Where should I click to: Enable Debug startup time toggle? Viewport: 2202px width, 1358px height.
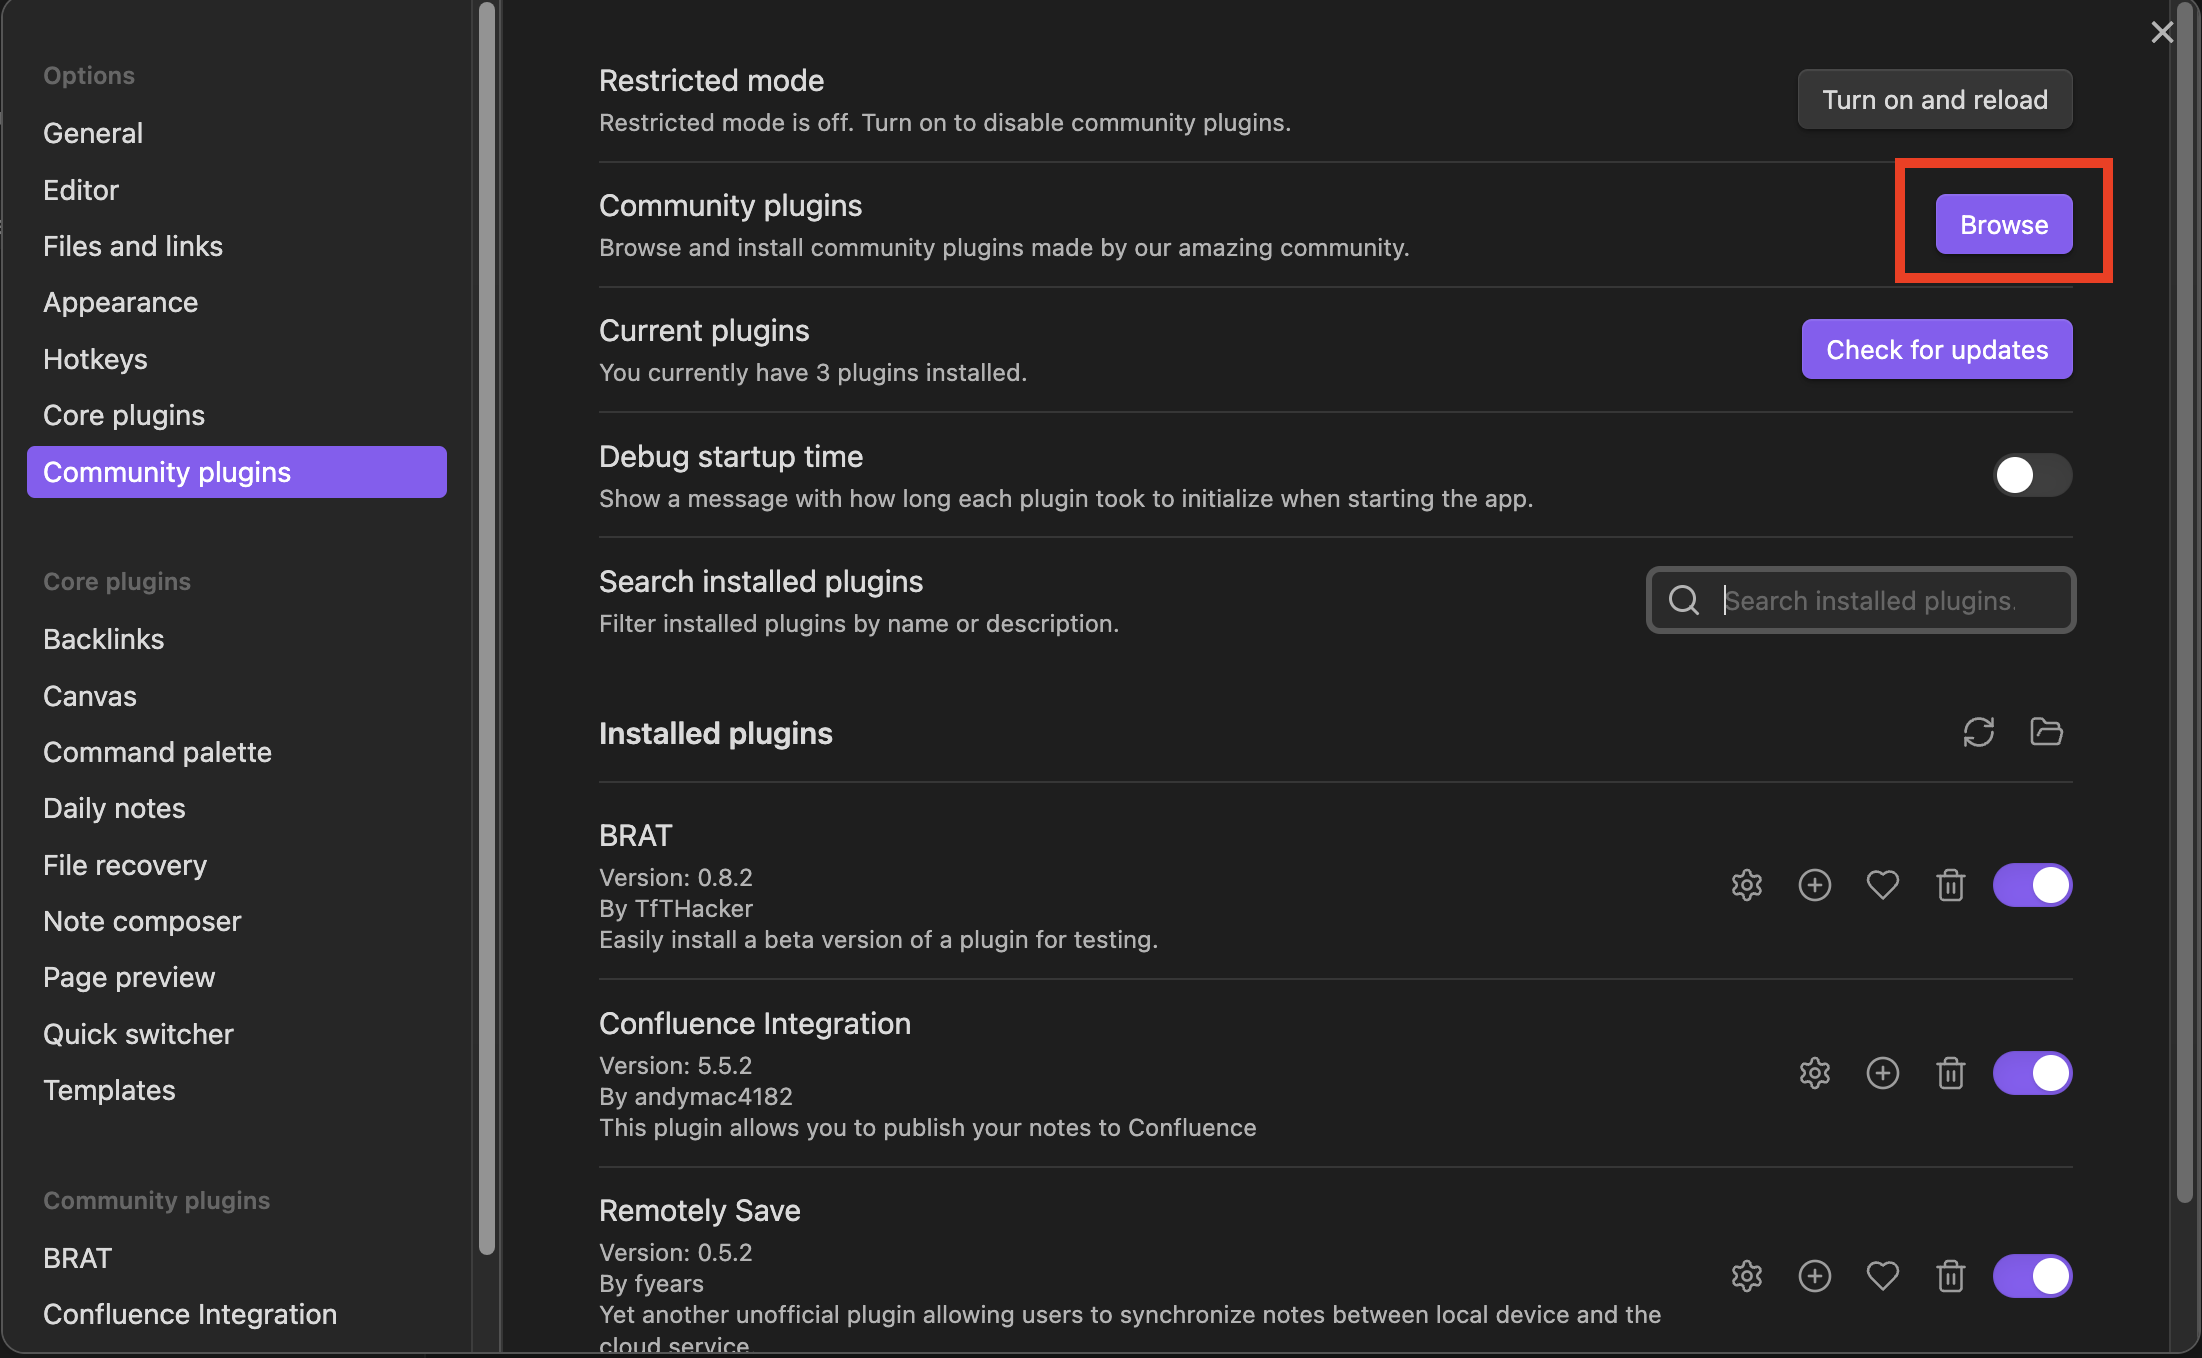pos(2032,475)
